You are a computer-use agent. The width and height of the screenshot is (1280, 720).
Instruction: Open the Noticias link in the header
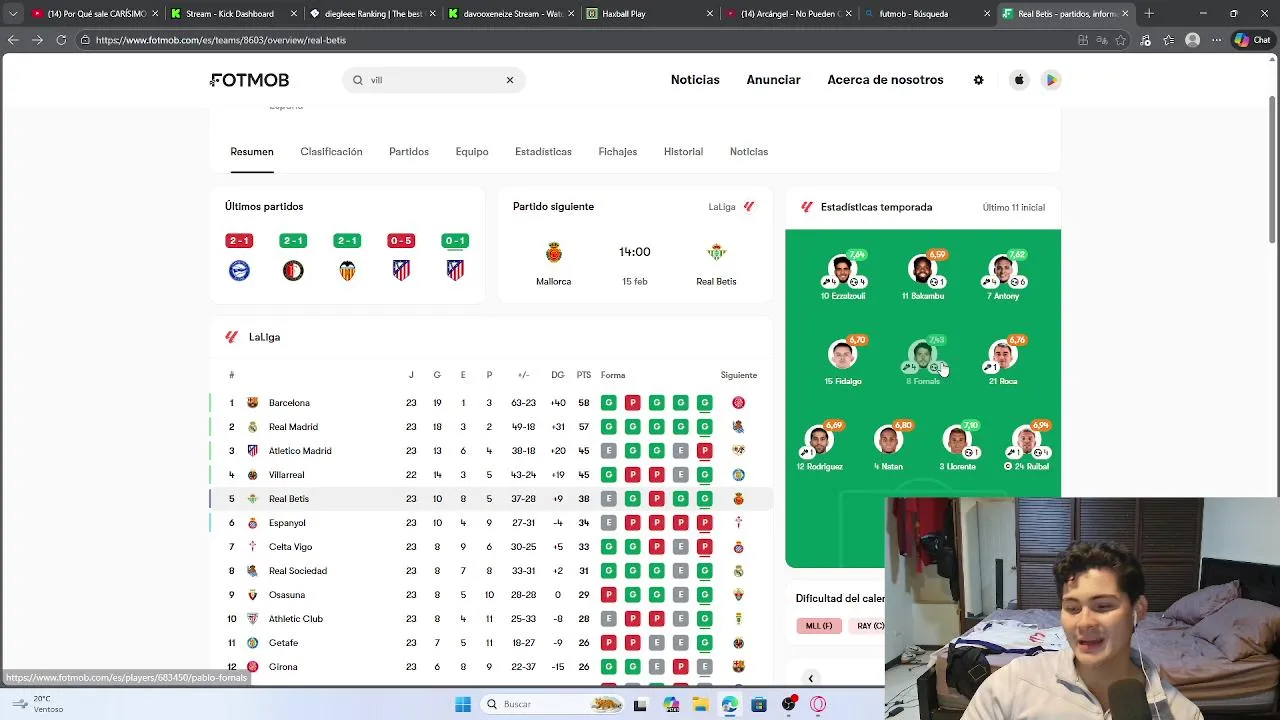click(x=695, y=80)
